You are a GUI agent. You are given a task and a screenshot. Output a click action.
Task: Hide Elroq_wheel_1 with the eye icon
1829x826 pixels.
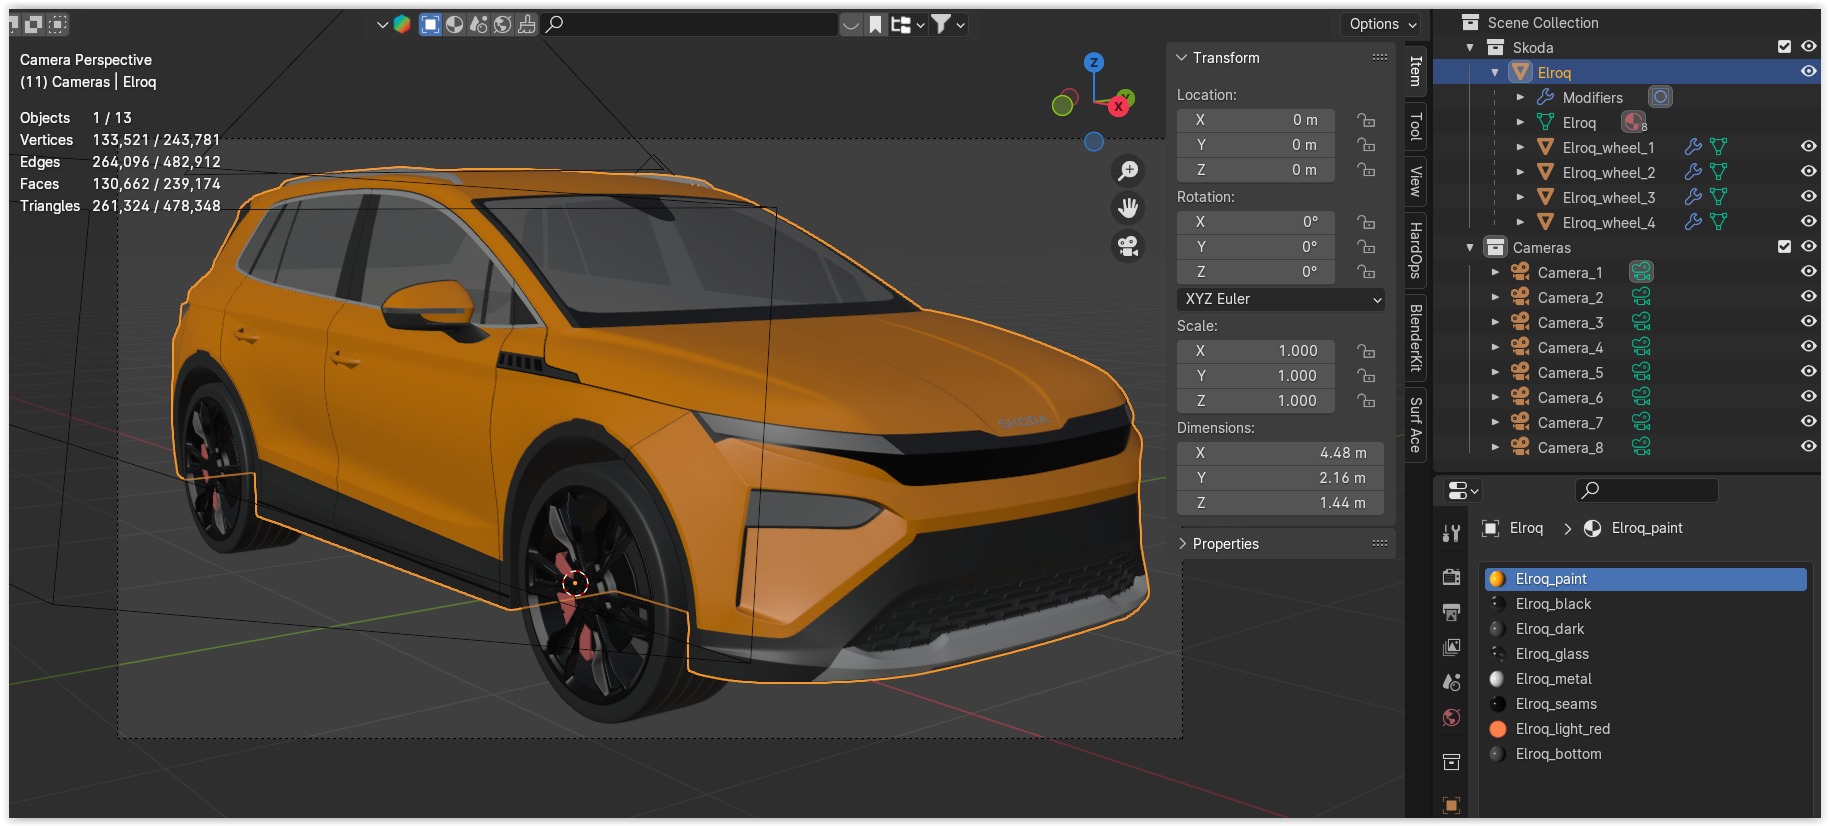1808,147
